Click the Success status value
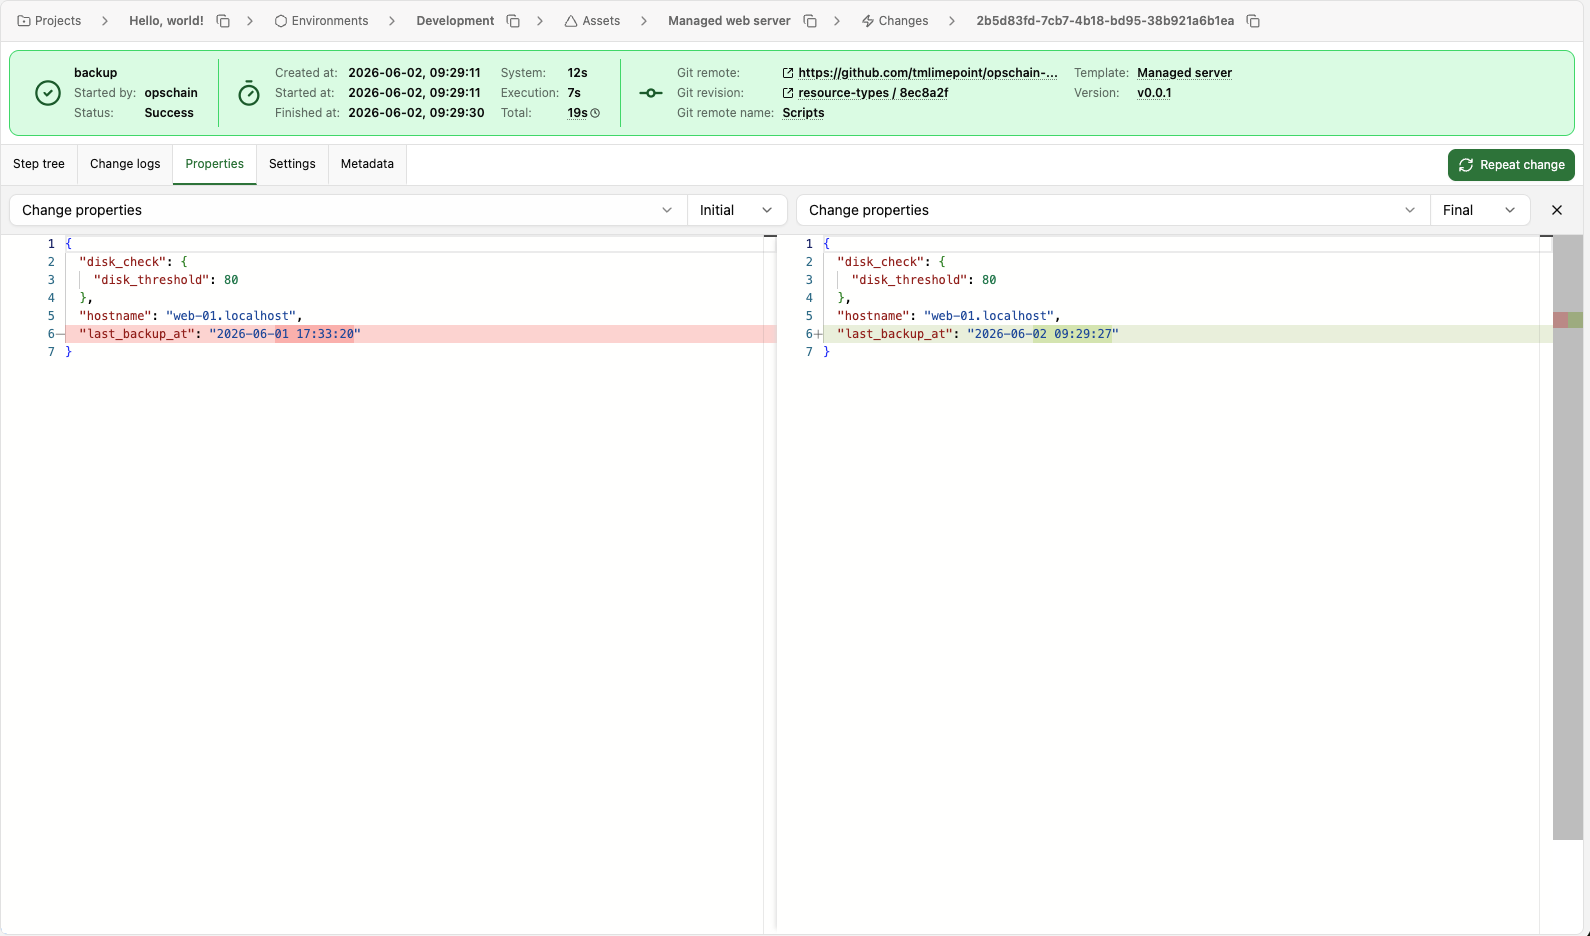Image resolution: width=1590 pixels, height=936 pixels. tap(169, 113)
